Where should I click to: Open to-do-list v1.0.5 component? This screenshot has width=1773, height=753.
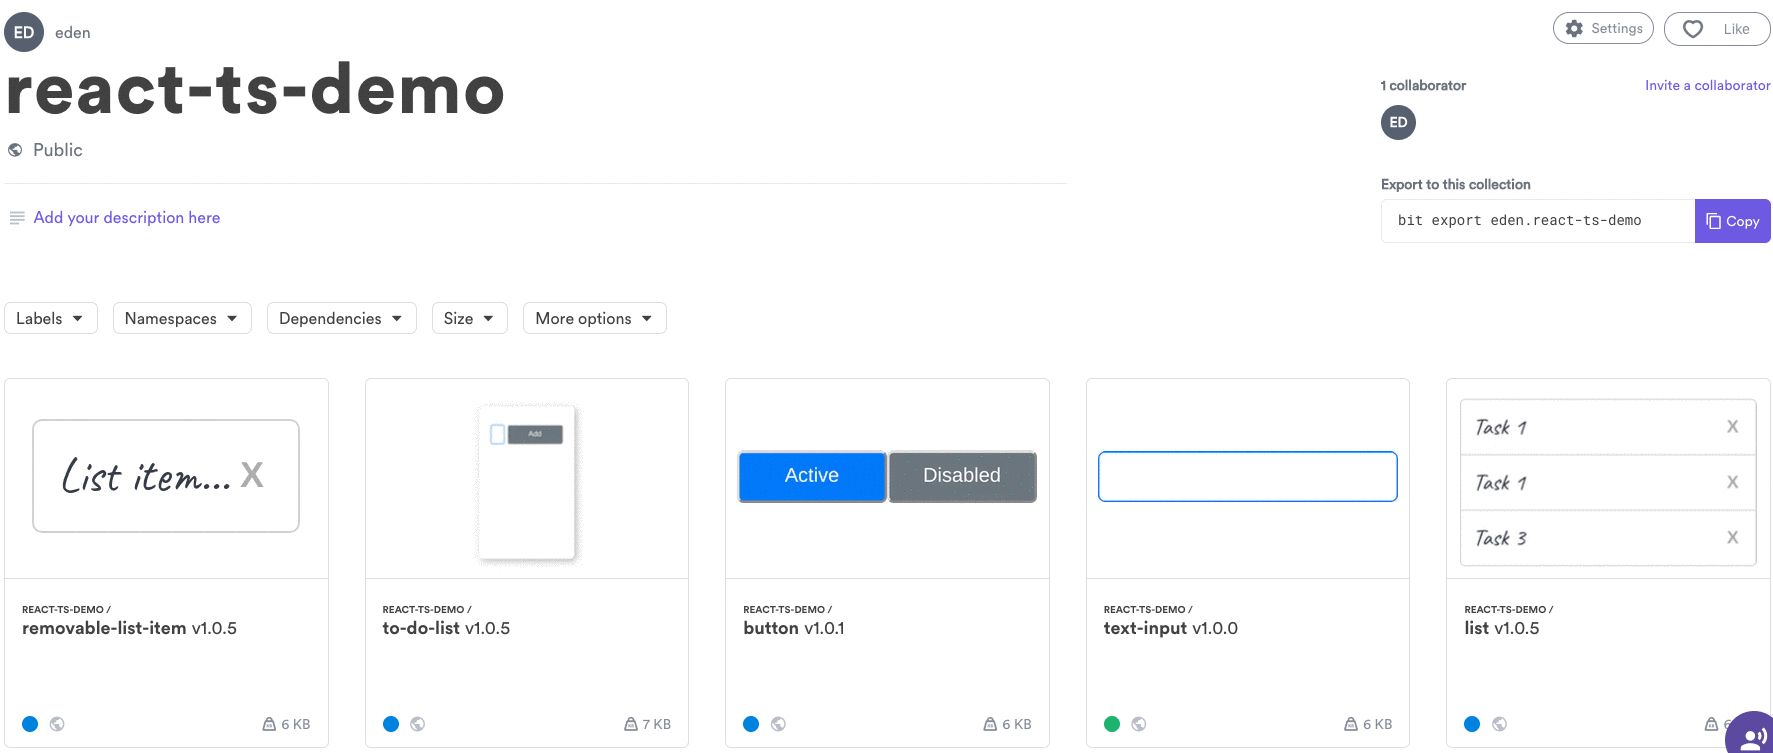point(446,628)
